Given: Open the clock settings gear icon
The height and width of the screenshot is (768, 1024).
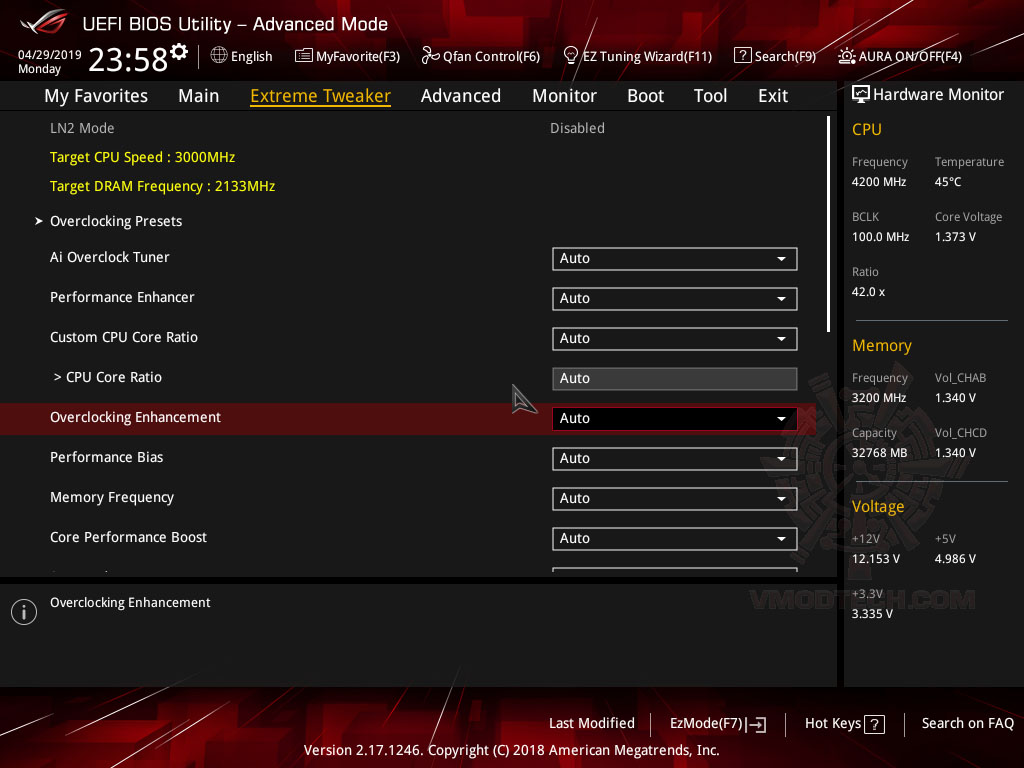Looking at the screenshot, I should click(x=179, y=51).
